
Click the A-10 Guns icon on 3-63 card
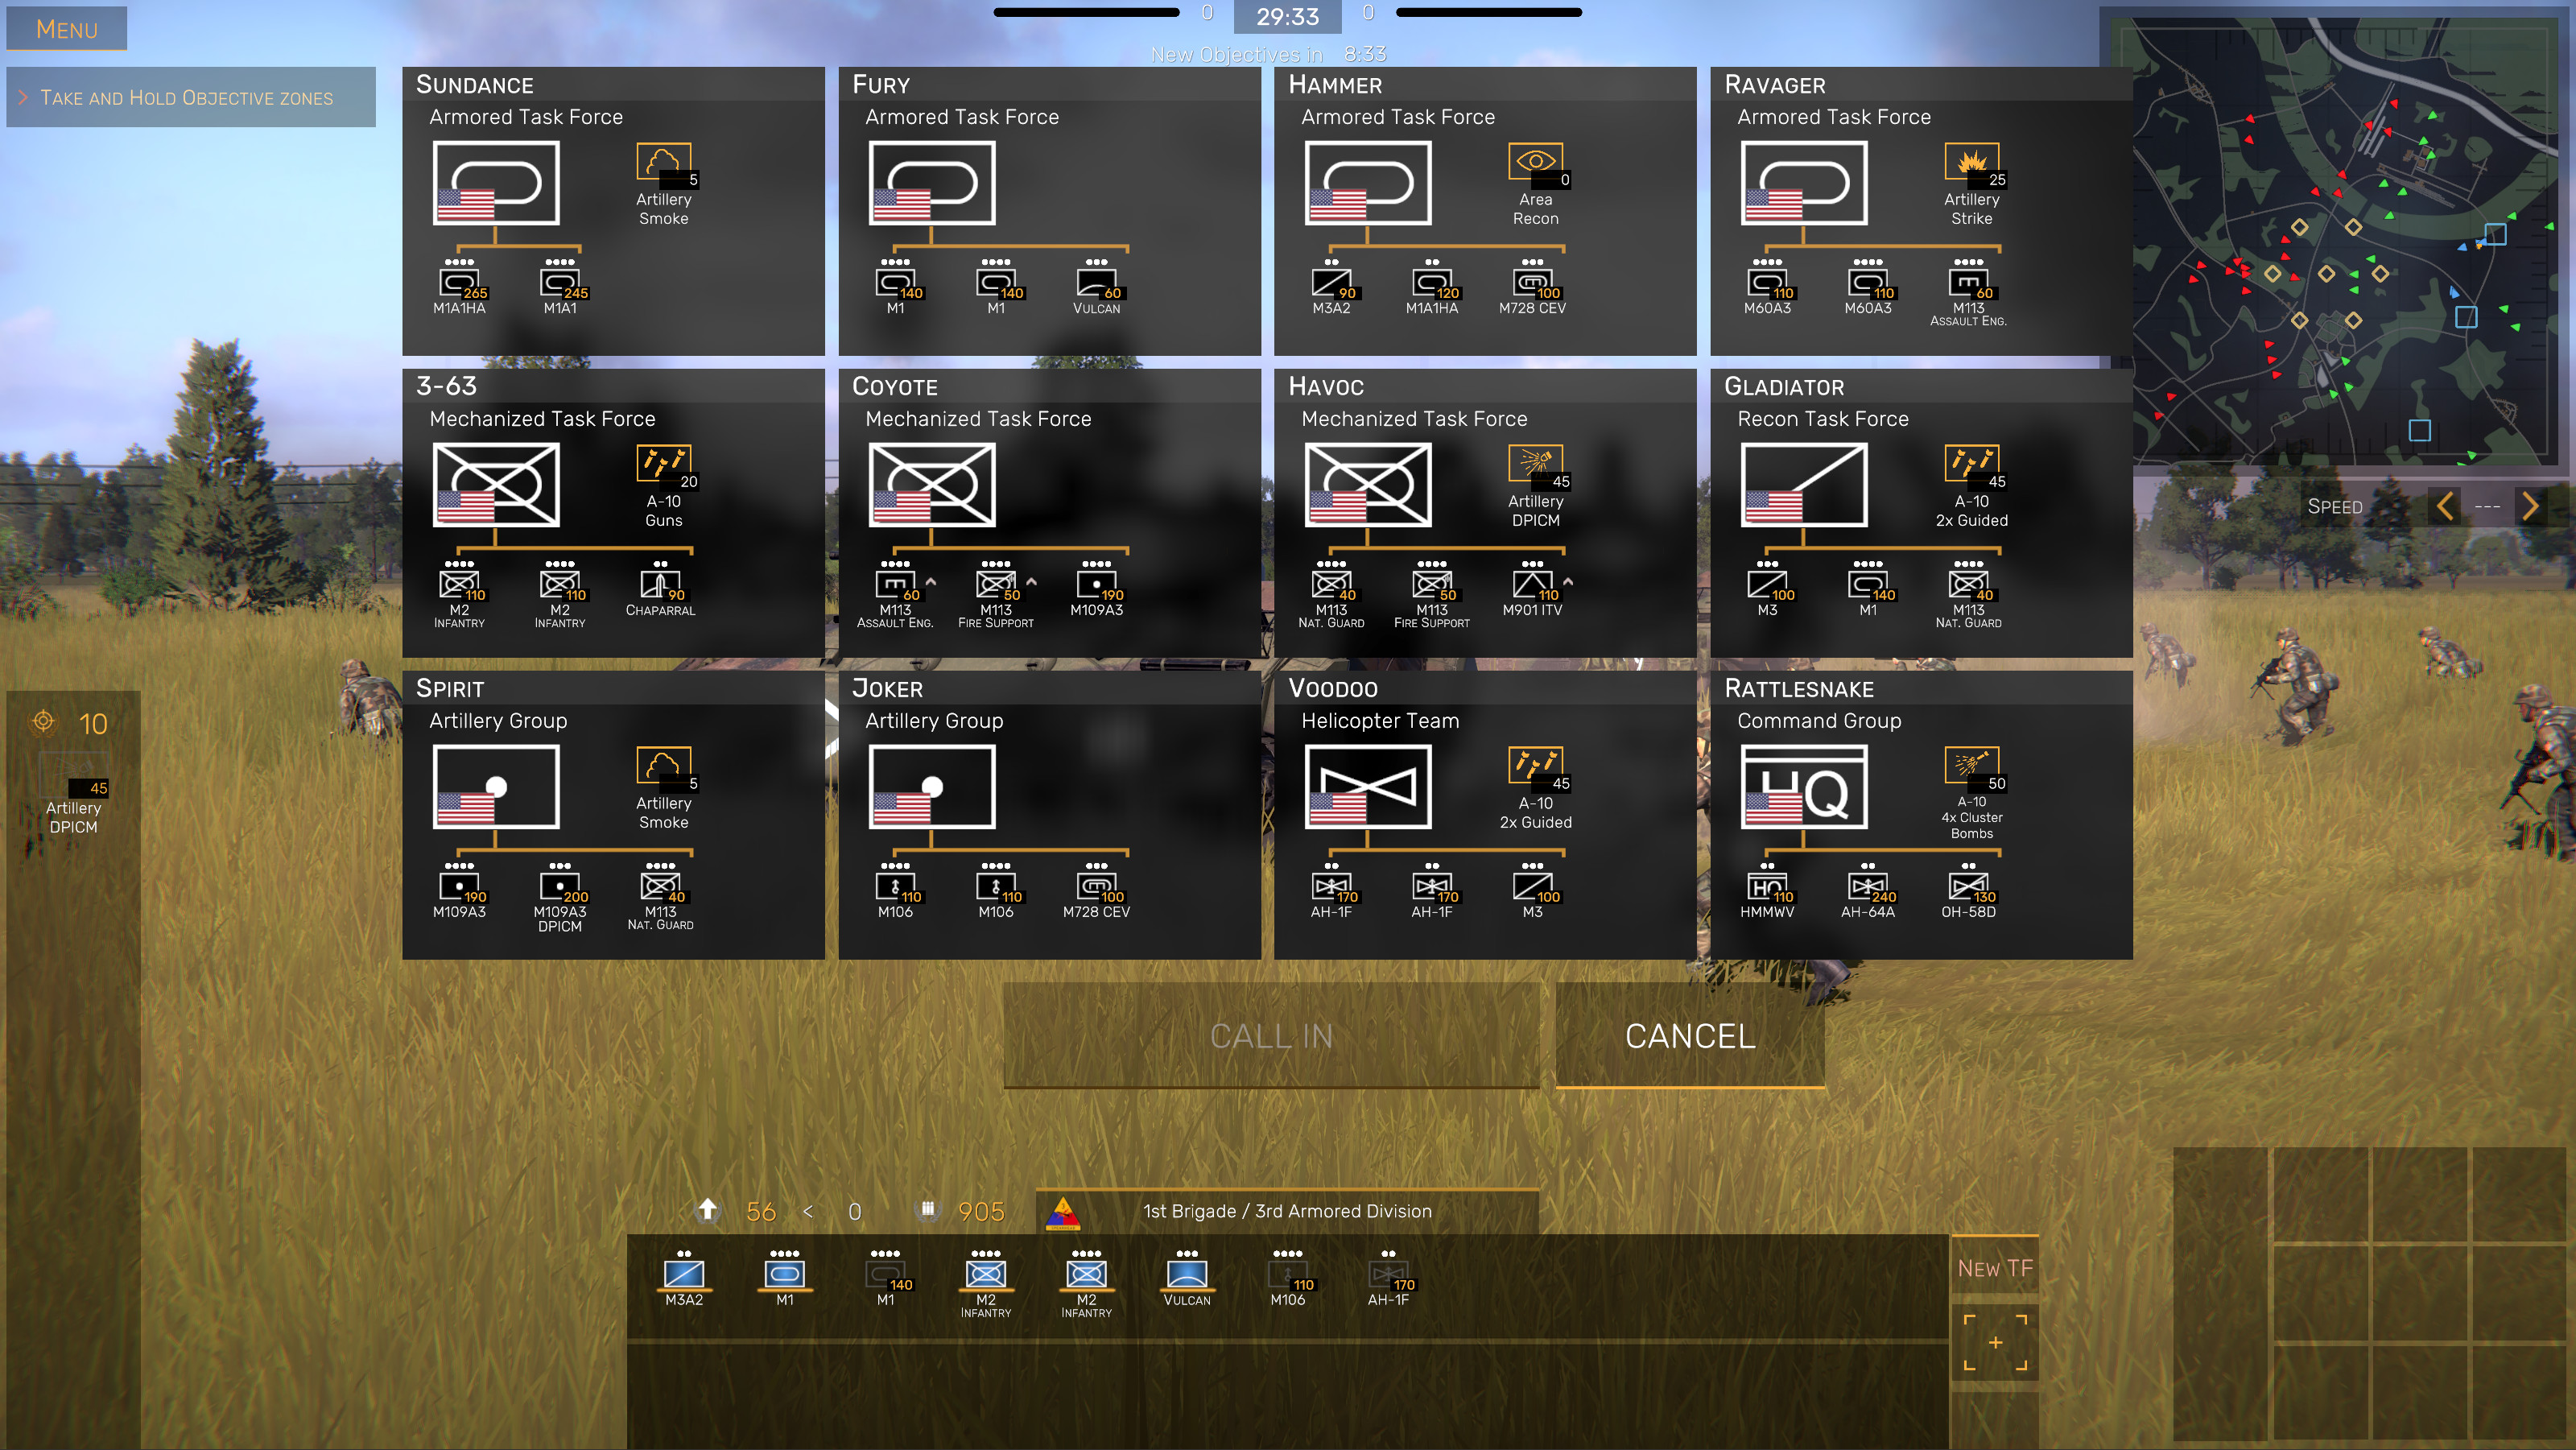[x=663, y=463]
